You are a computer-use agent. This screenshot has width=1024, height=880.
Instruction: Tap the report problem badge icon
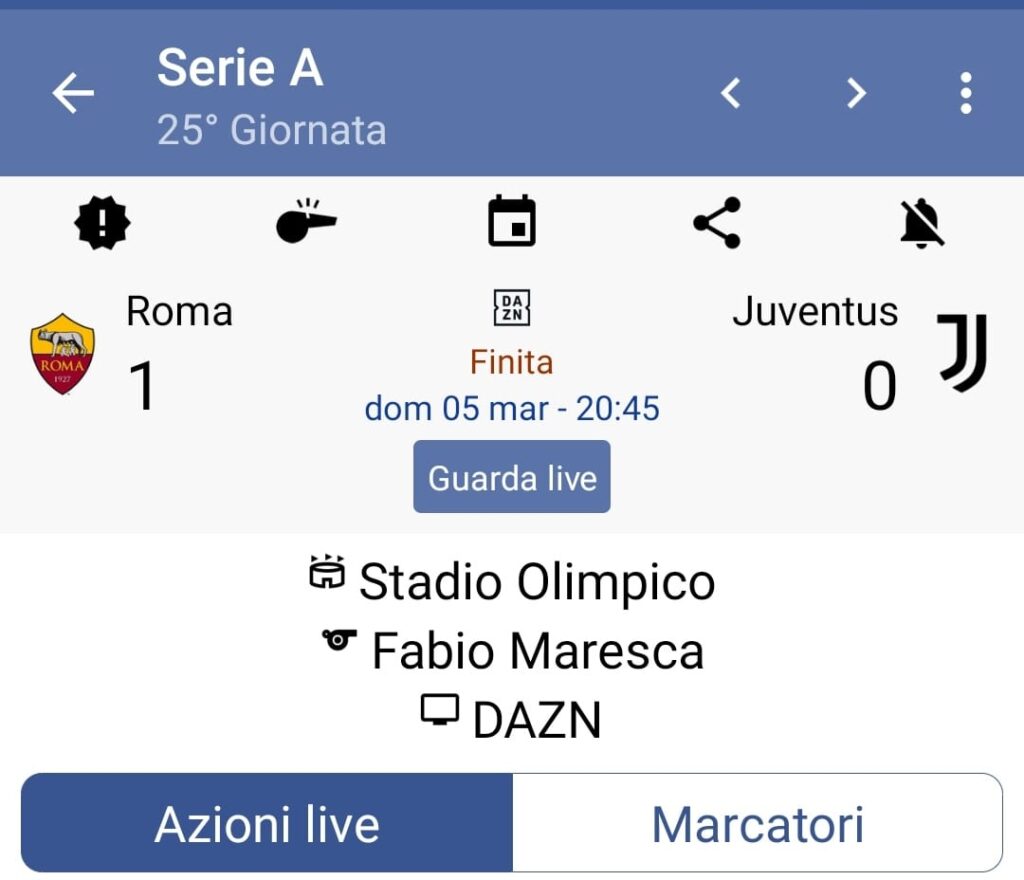[102, 222]
